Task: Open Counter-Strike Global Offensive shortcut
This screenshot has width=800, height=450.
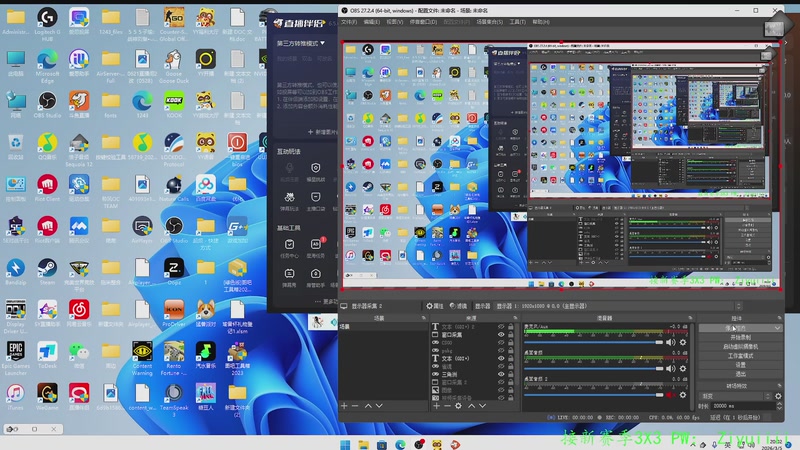Action: [x=174, y=23]
